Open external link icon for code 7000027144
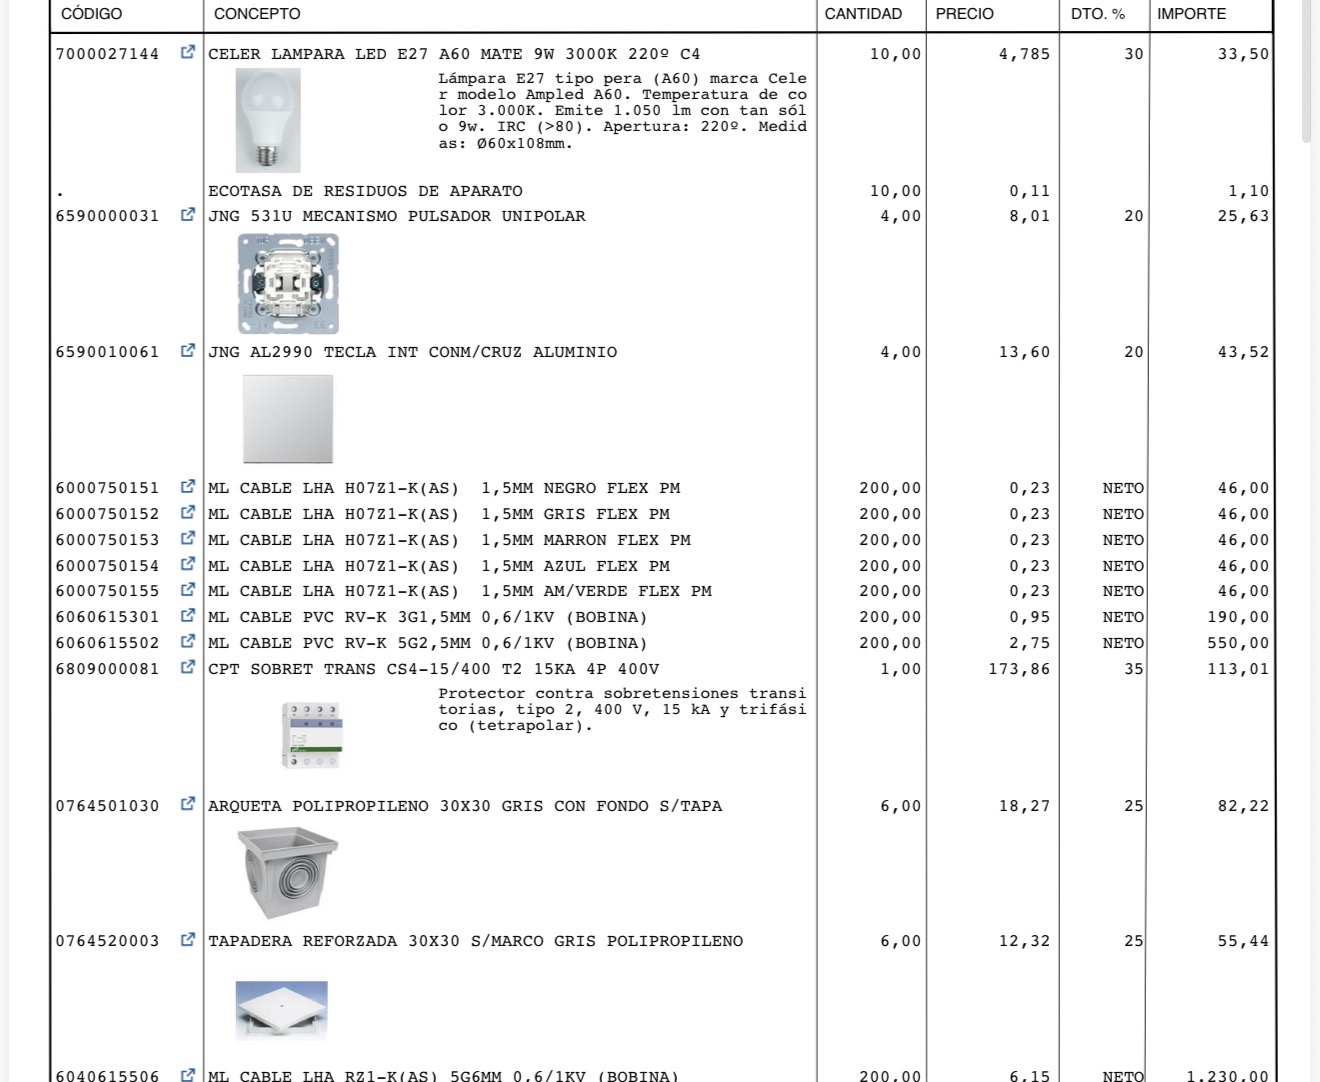1320x1082 pixels. click(187, 53)
